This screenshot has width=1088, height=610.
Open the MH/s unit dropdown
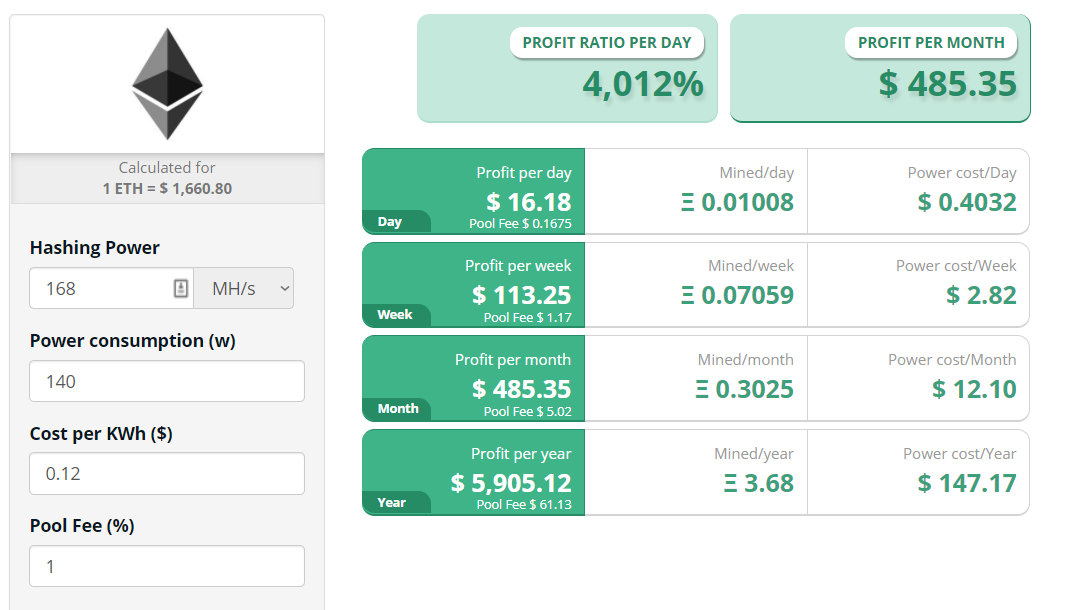click(x=244, y=289)
